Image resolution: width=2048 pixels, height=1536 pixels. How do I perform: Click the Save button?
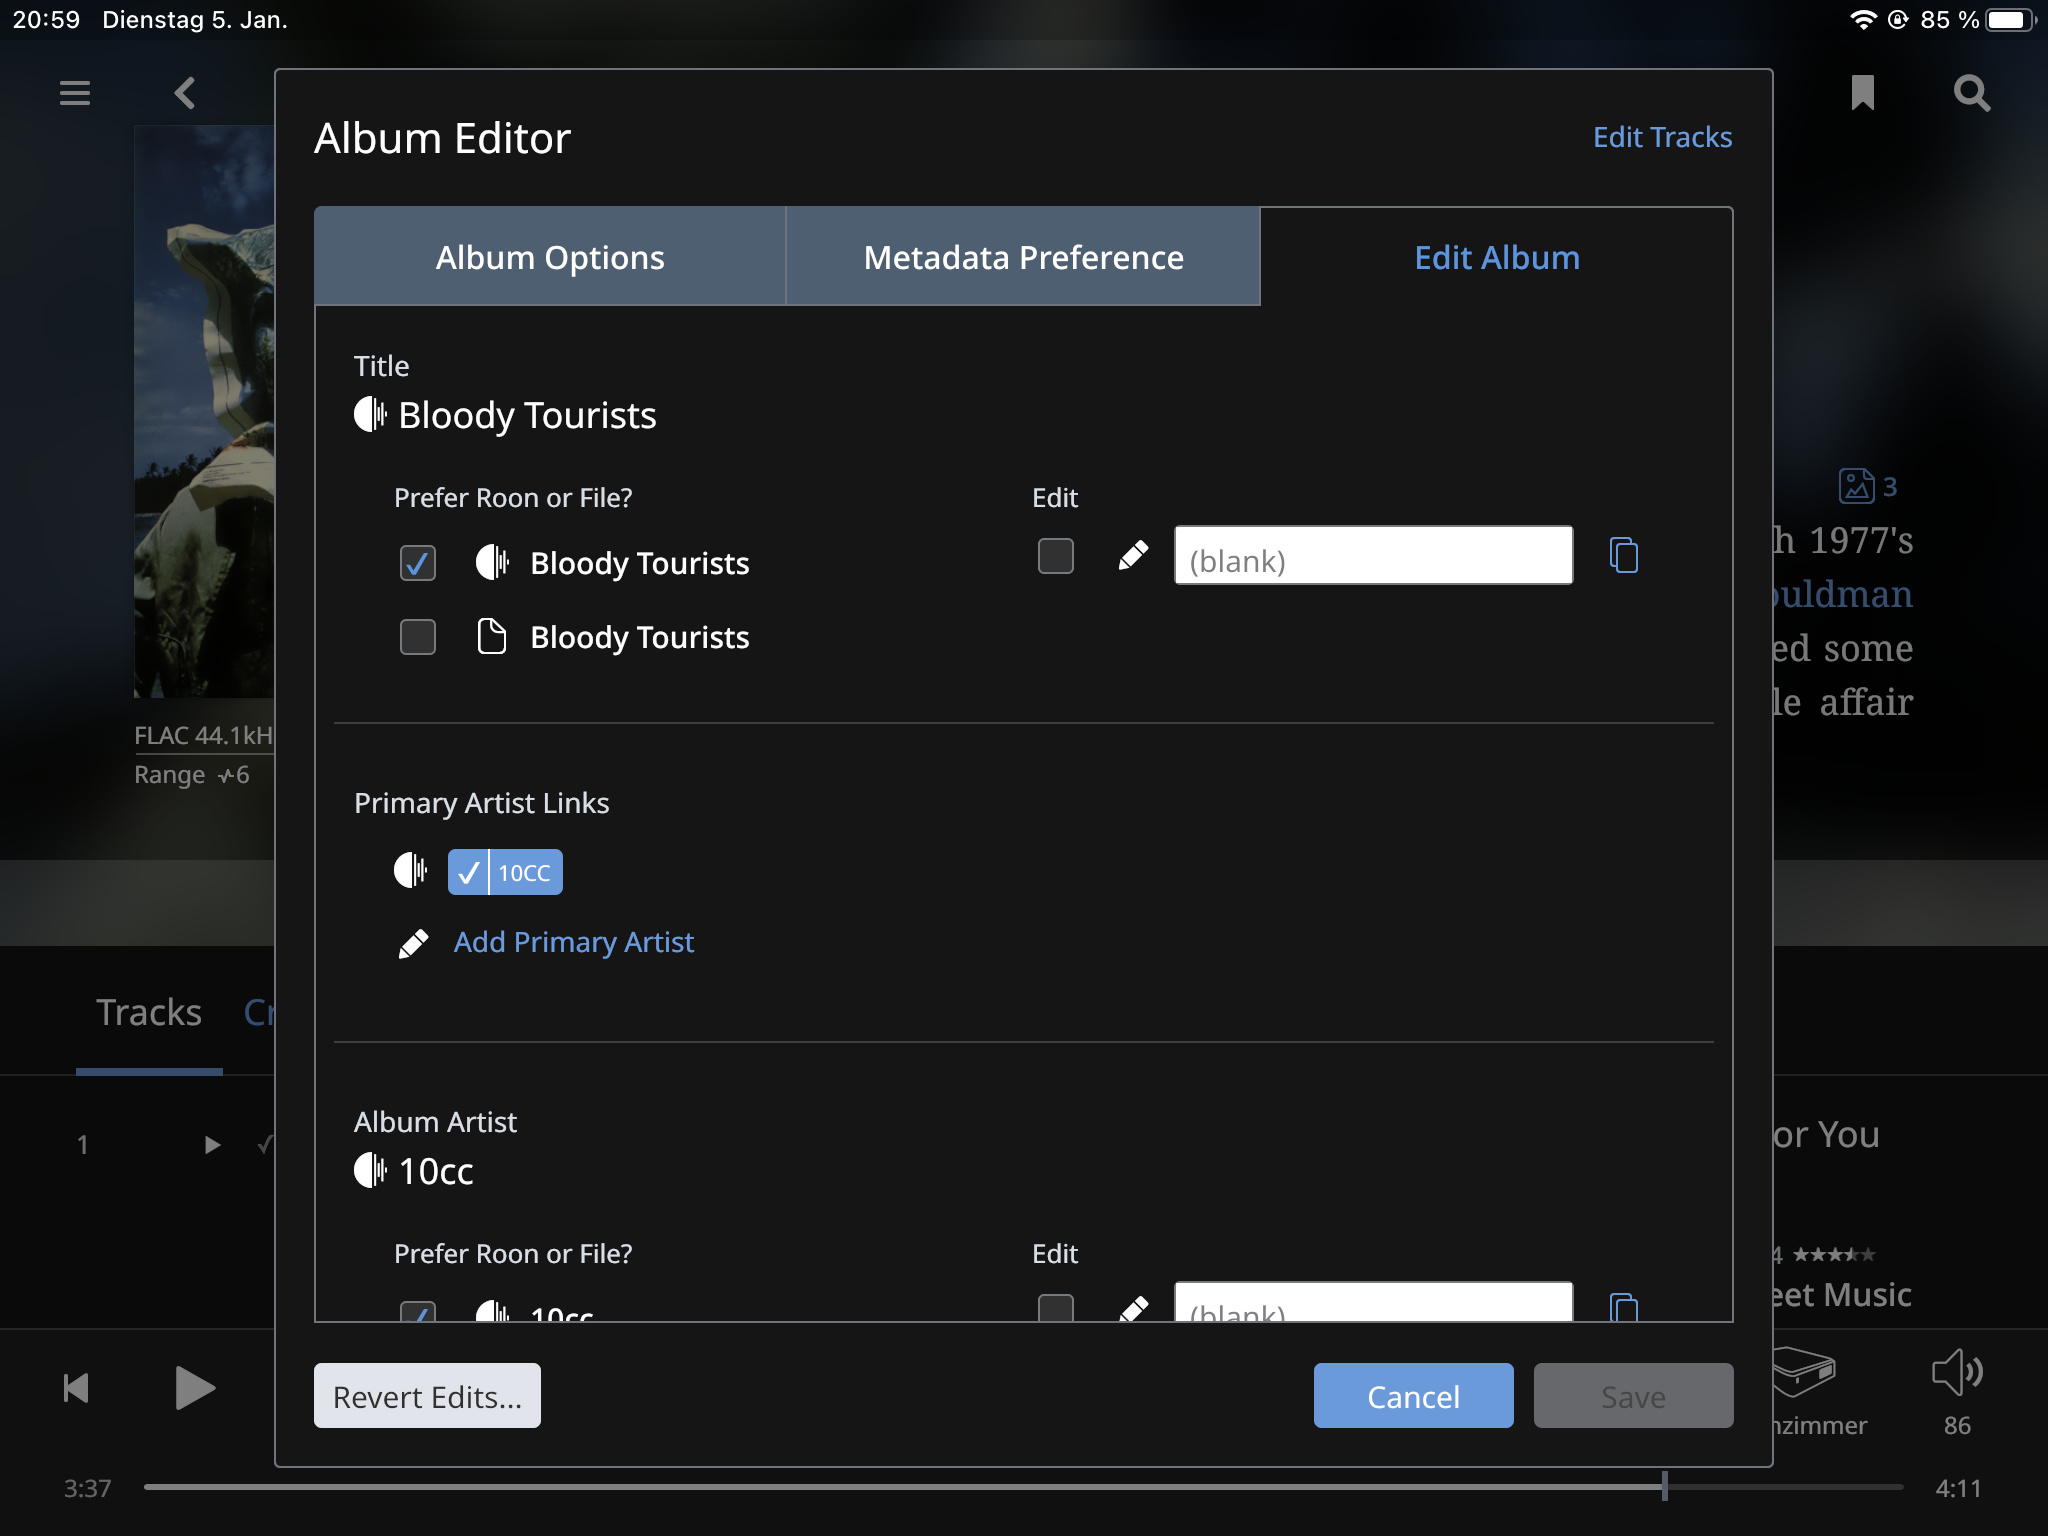[1633, 1396]
